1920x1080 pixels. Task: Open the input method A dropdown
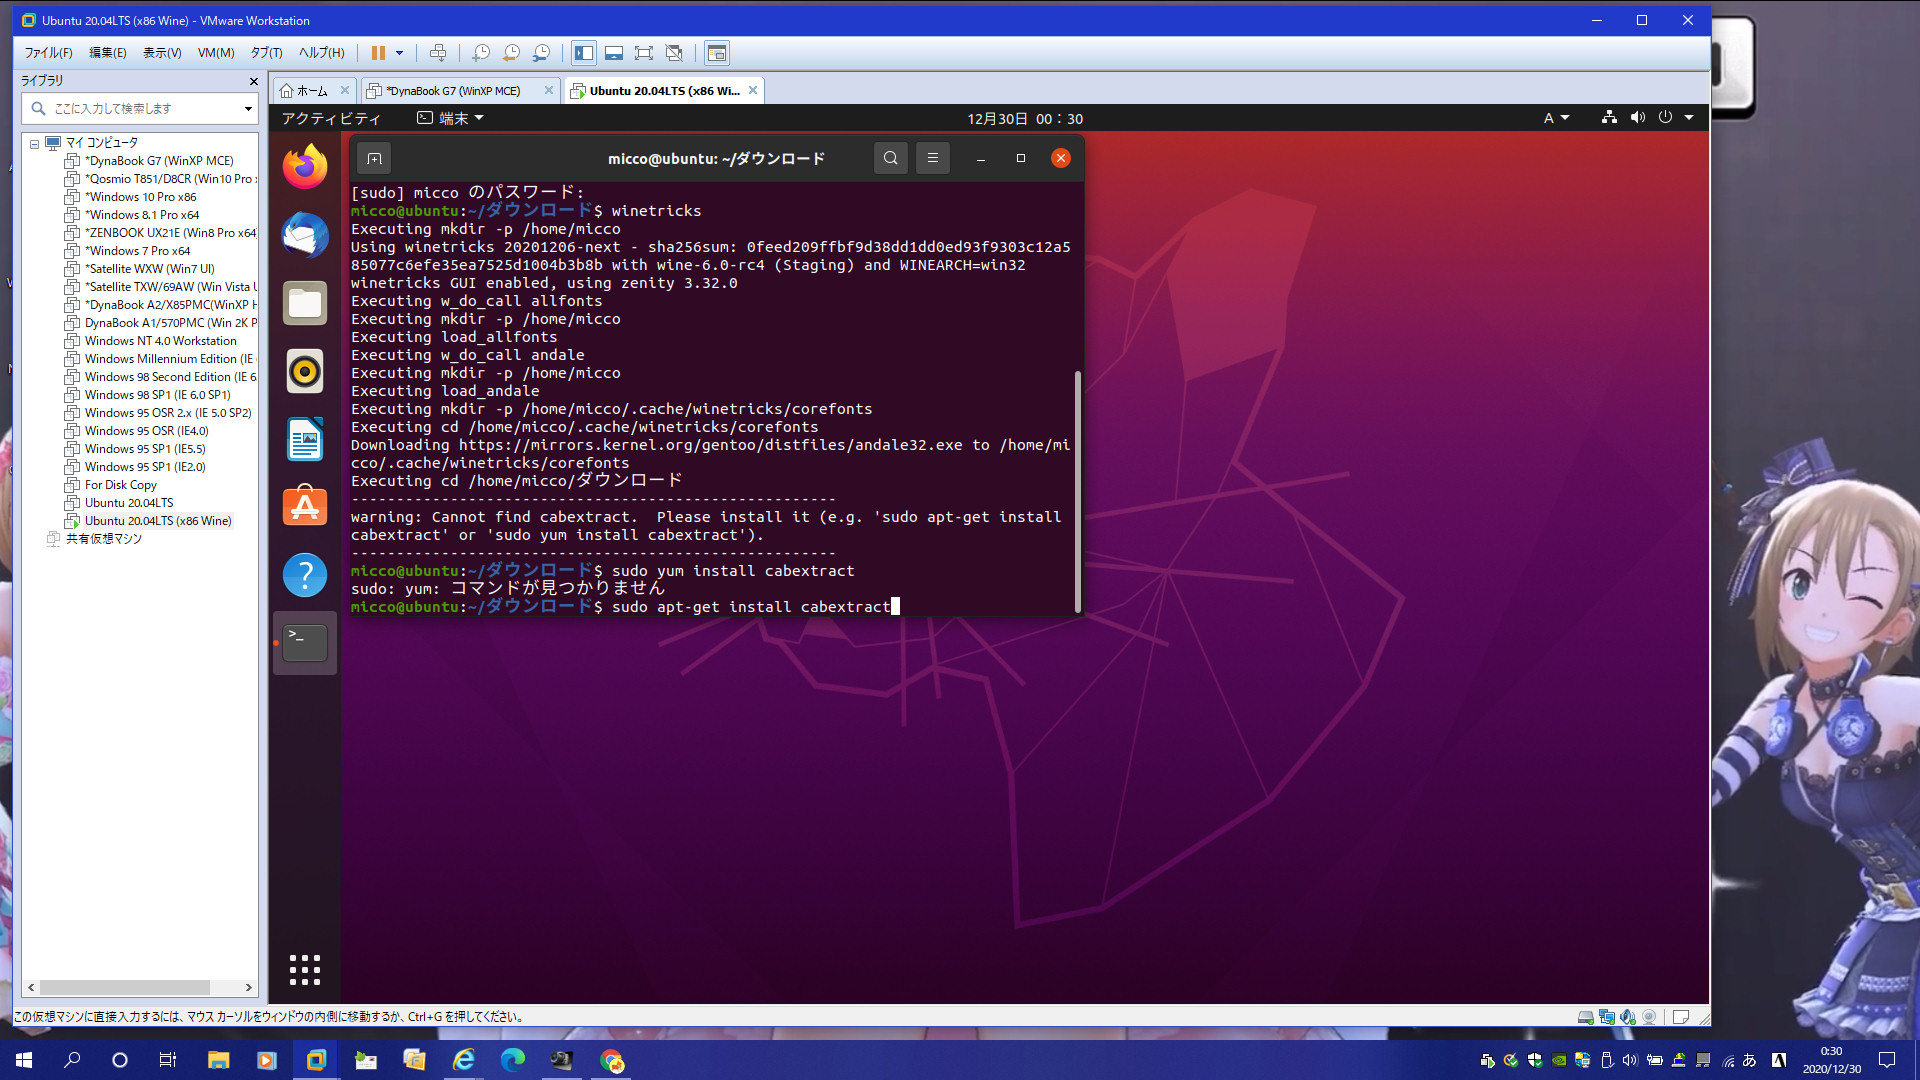[1556, 118]
